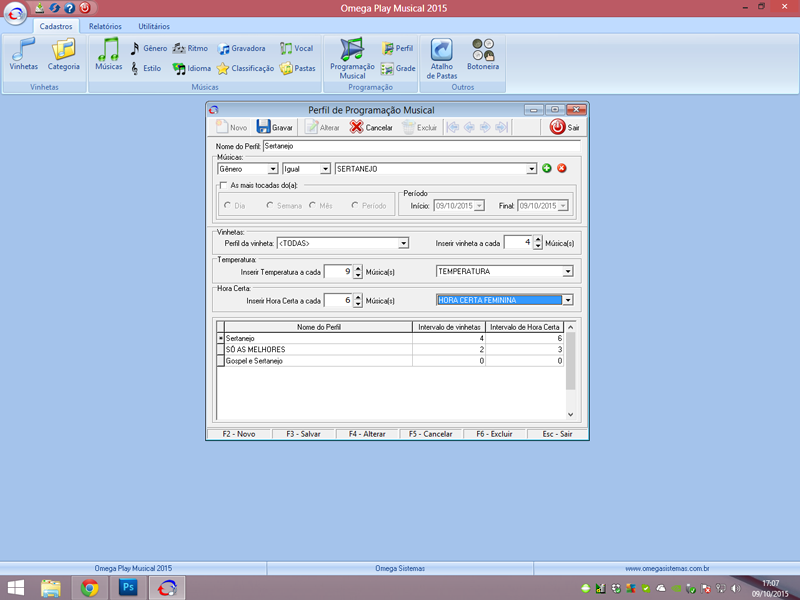
Task: Click F2 - Novo shortcut label
Action: (x=239, y=434)
